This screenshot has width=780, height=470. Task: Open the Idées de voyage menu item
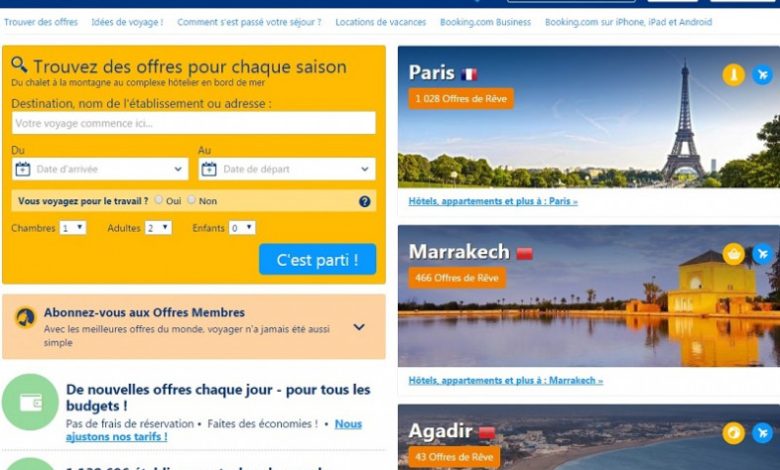coord(127,22)
